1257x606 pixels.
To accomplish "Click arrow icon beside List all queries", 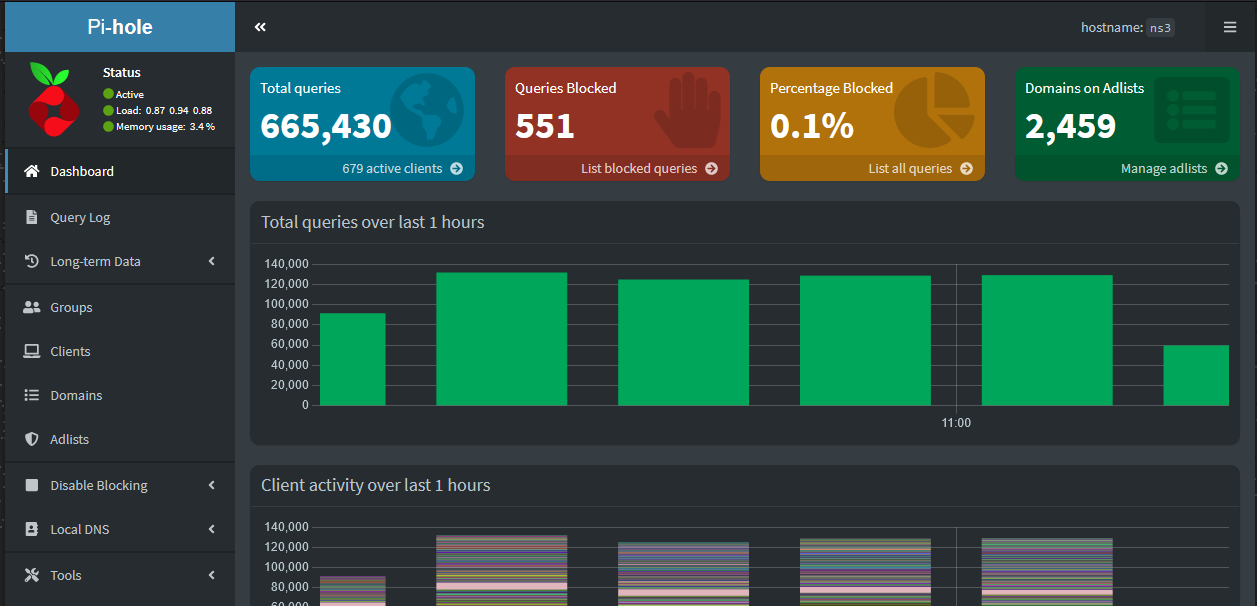I will tap(966, 168).
